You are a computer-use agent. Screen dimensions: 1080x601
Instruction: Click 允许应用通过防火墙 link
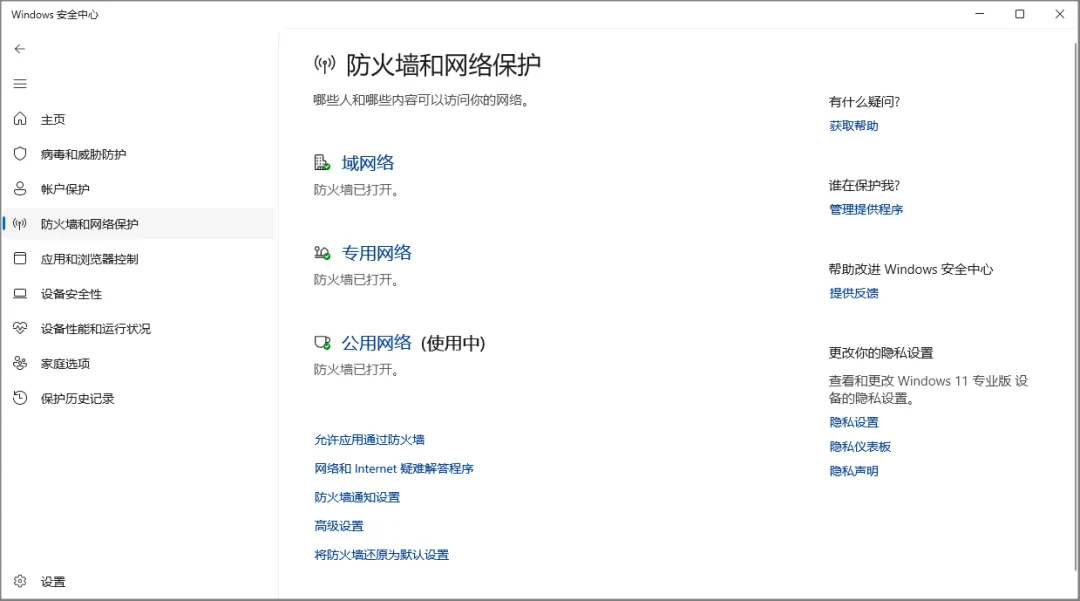(x=369, y=440)
